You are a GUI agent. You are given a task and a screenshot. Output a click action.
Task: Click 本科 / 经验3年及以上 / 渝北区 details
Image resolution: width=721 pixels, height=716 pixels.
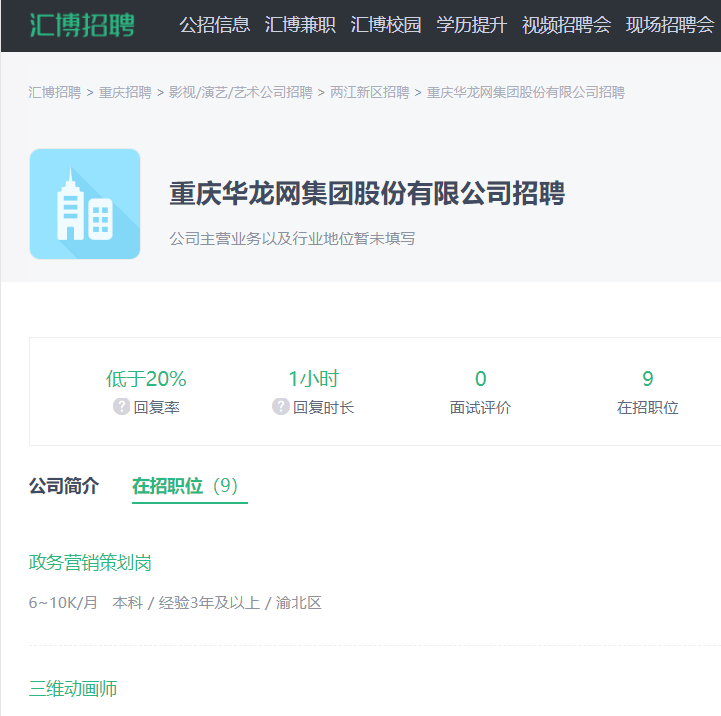[x=217, y=602]
